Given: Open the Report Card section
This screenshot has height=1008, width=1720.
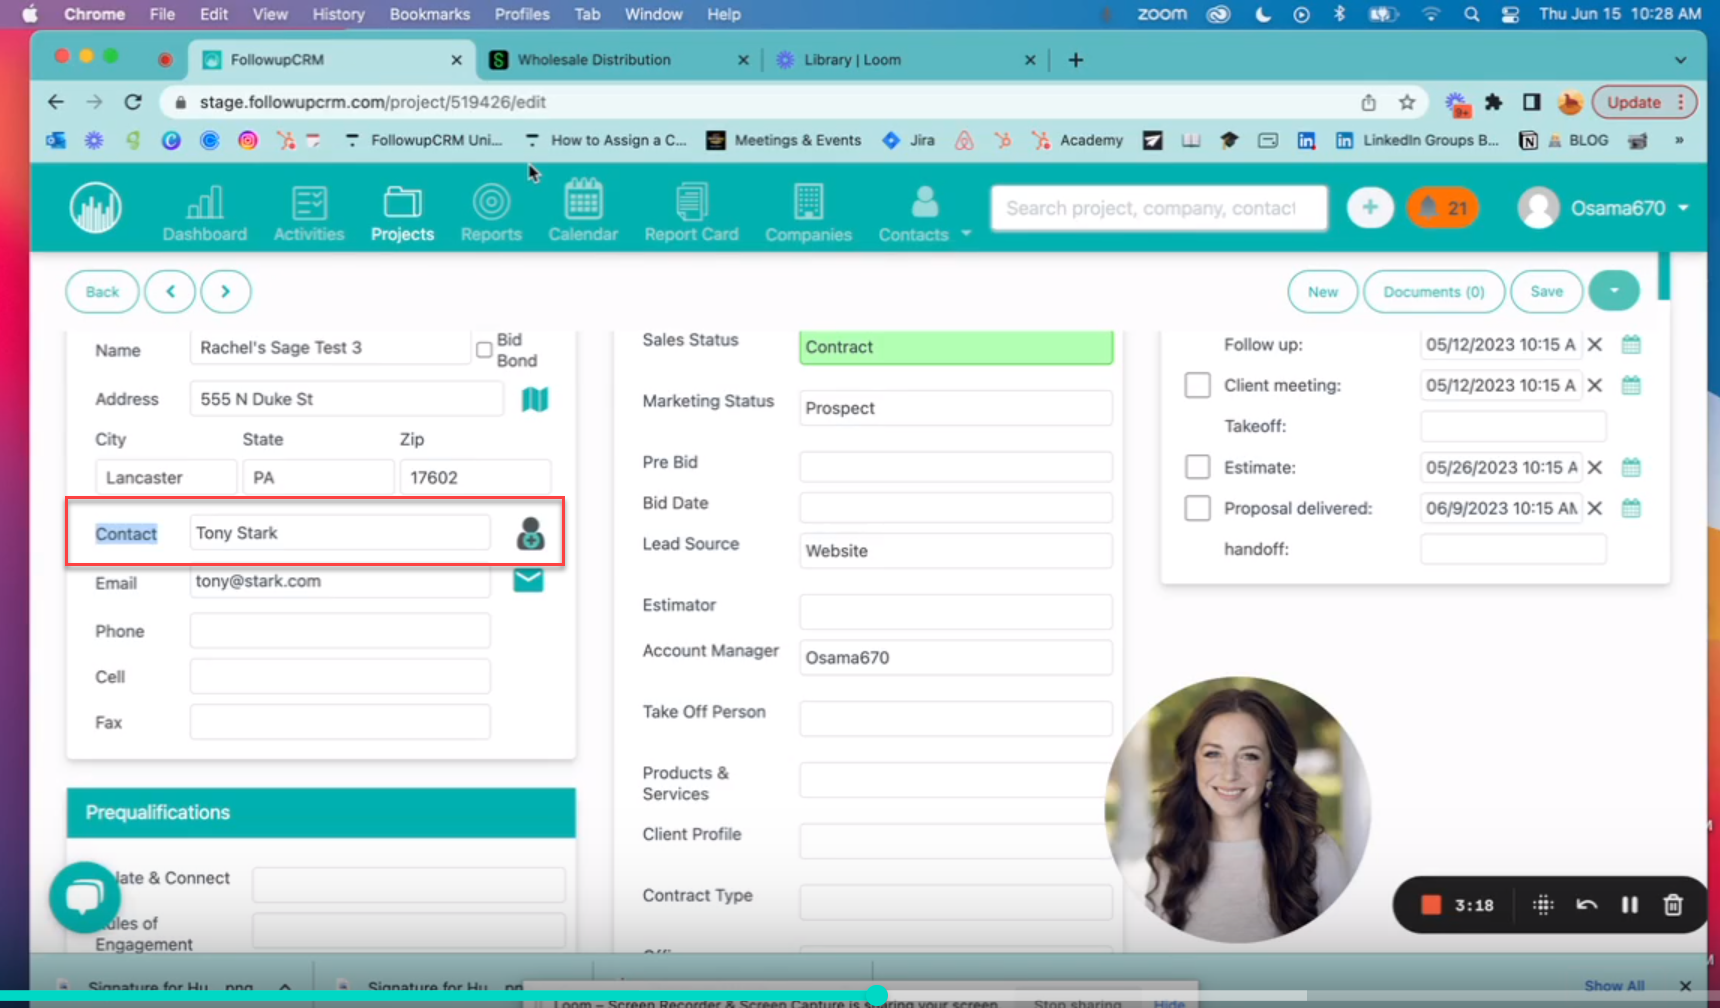Looking at the screenshot, I should click(691, 210).
